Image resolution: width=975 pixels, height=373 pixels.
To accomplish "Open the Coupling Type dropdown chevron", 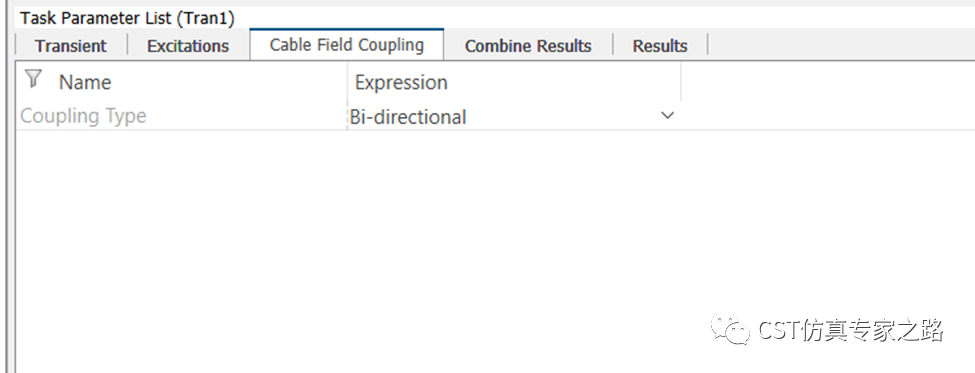I will (x=667, y=116).
